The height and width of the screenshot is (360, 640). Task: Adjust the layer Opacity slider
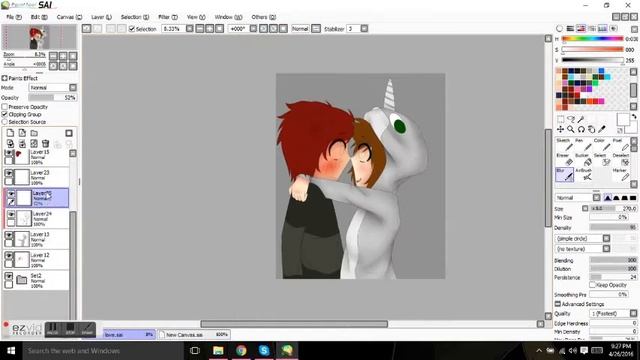click(x=53, y=98)
